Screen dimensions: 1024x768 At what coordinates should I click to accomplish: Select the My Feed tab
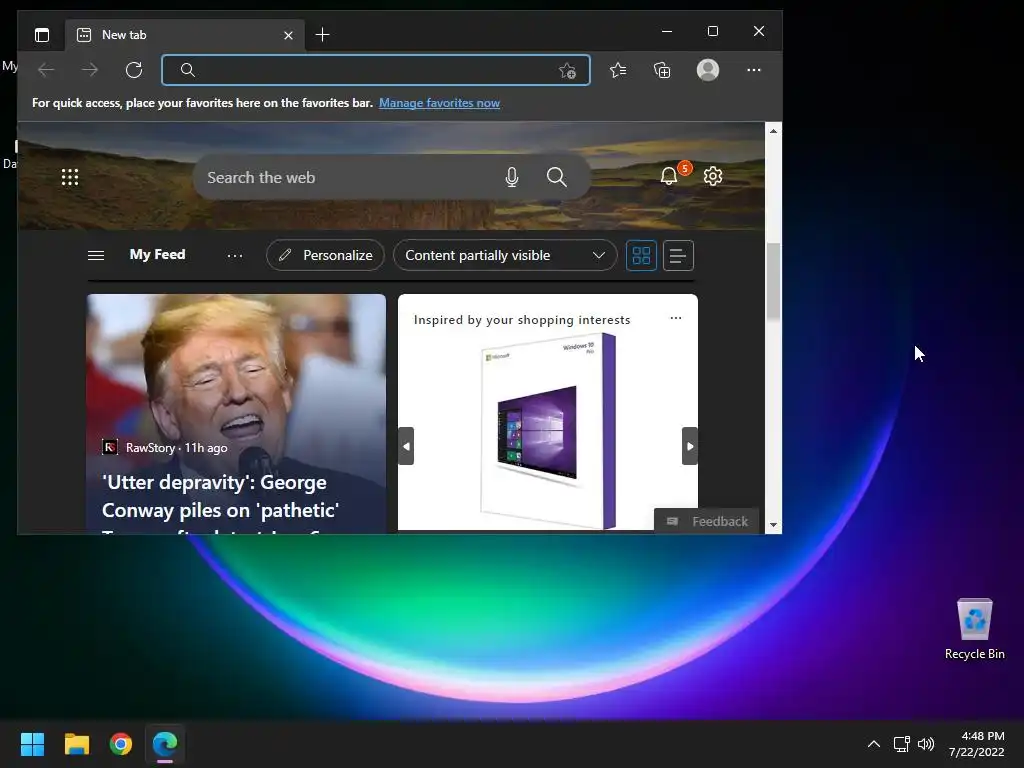pos(157,255)
